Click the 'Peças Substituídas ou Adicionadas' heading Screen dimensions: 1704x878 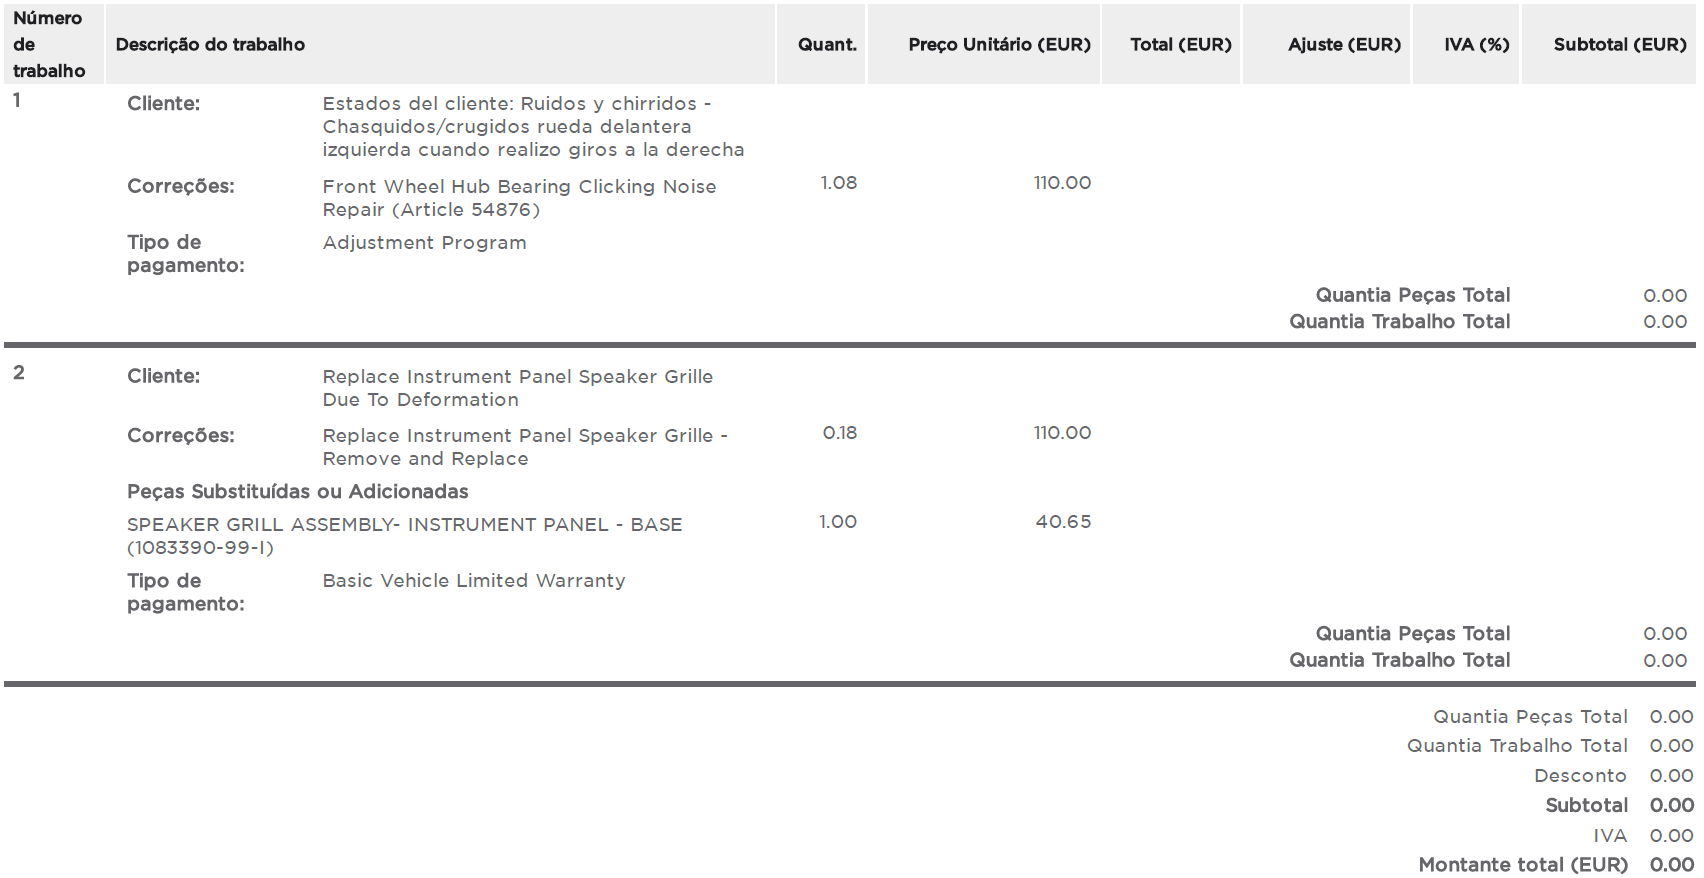pos(297,492)
